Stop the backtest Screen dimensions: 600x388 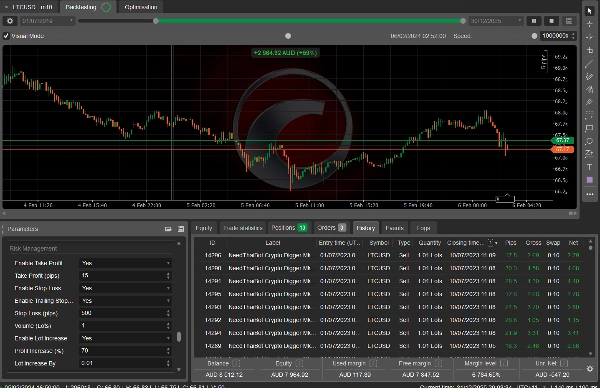(551, 21)
